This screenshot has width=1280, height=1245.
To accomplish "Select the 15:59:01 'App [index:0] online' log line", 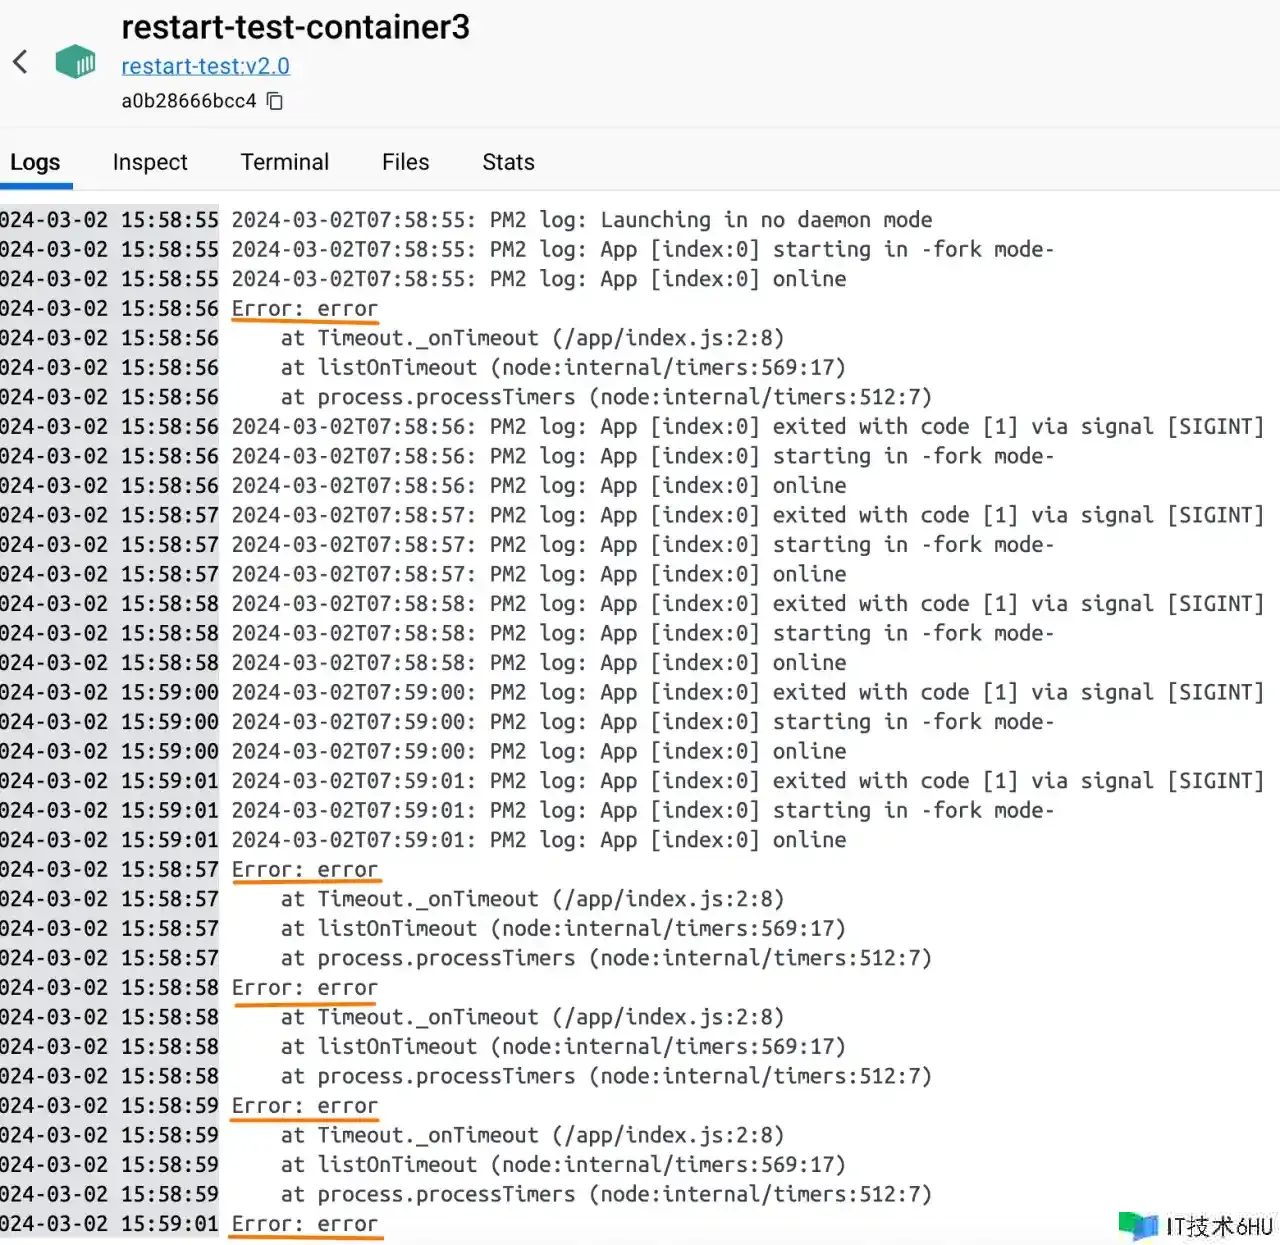I will click(538, 840).
